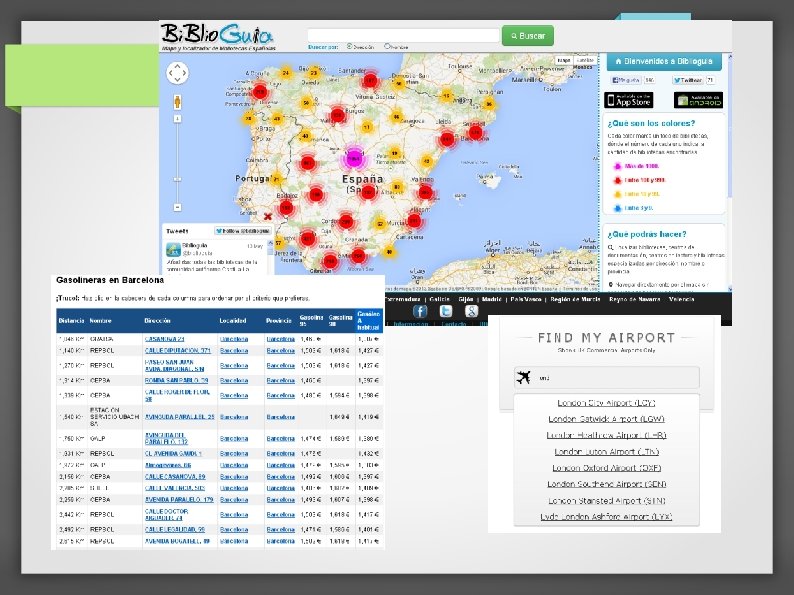This screenshot has width=794, height=595.
Task: Click the yellow cluster marker labeled 24
Action: (x=286, y=73)
